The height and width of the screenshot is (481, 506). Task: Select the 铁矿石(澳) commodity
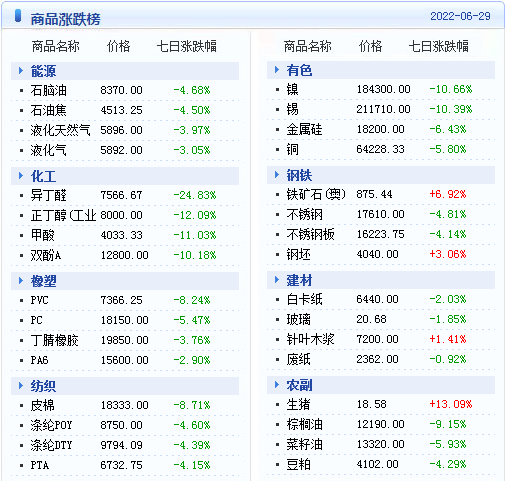tap(316, 194)
